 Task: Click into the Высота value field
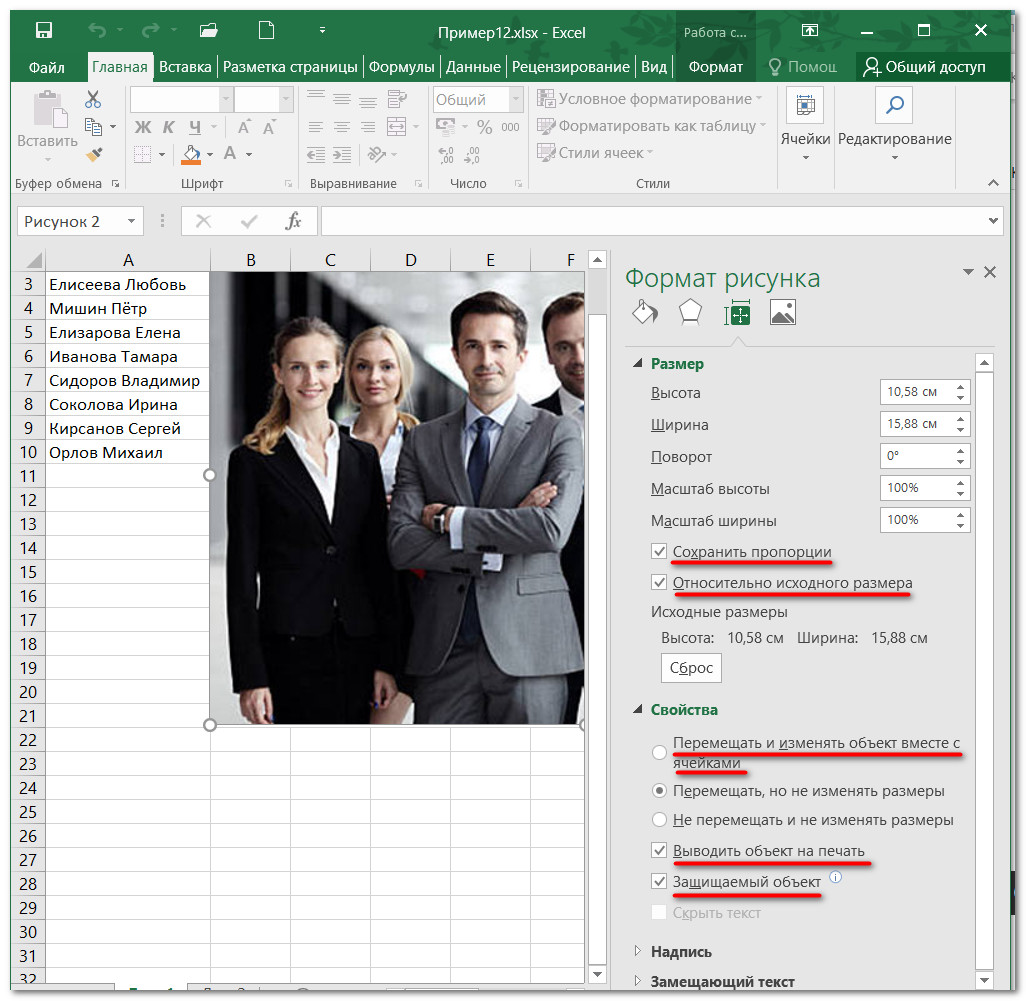pyautogui.click(x=915, y=392)
